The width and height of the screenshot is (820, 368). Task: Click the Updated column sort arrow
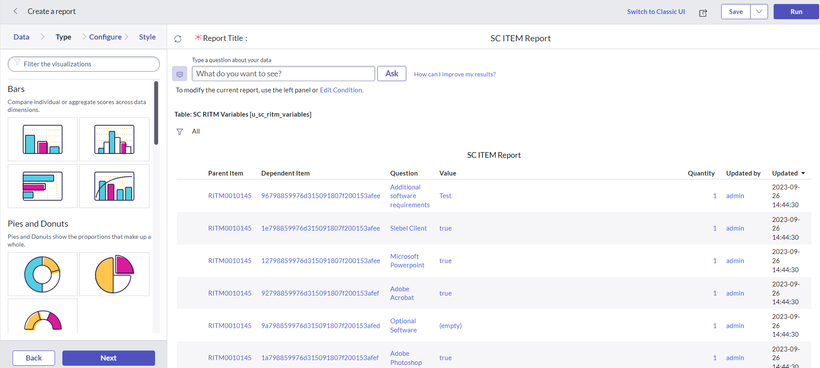click(x=803, y=173)
